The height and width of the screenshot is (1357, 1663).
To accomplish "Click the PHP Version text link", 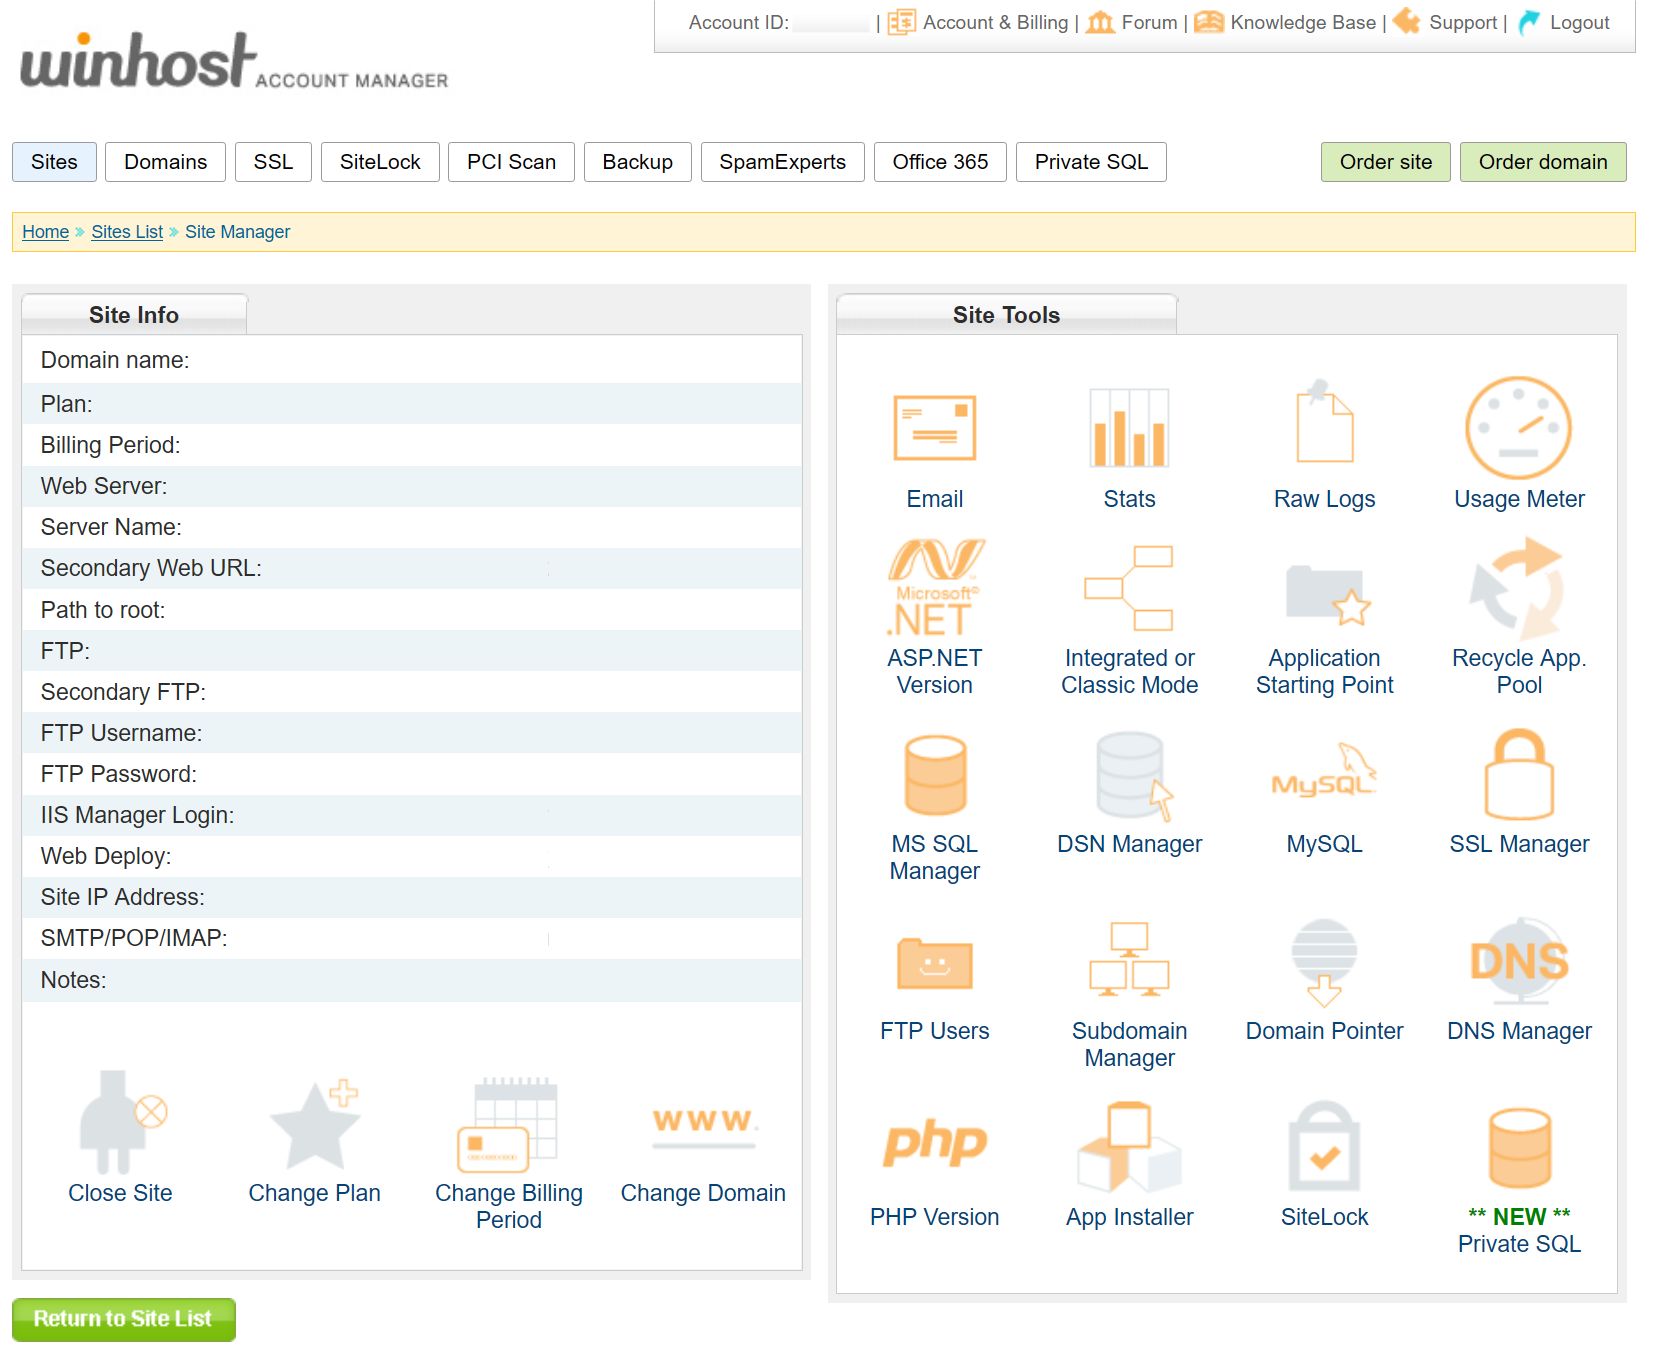I will [934, 1217].
